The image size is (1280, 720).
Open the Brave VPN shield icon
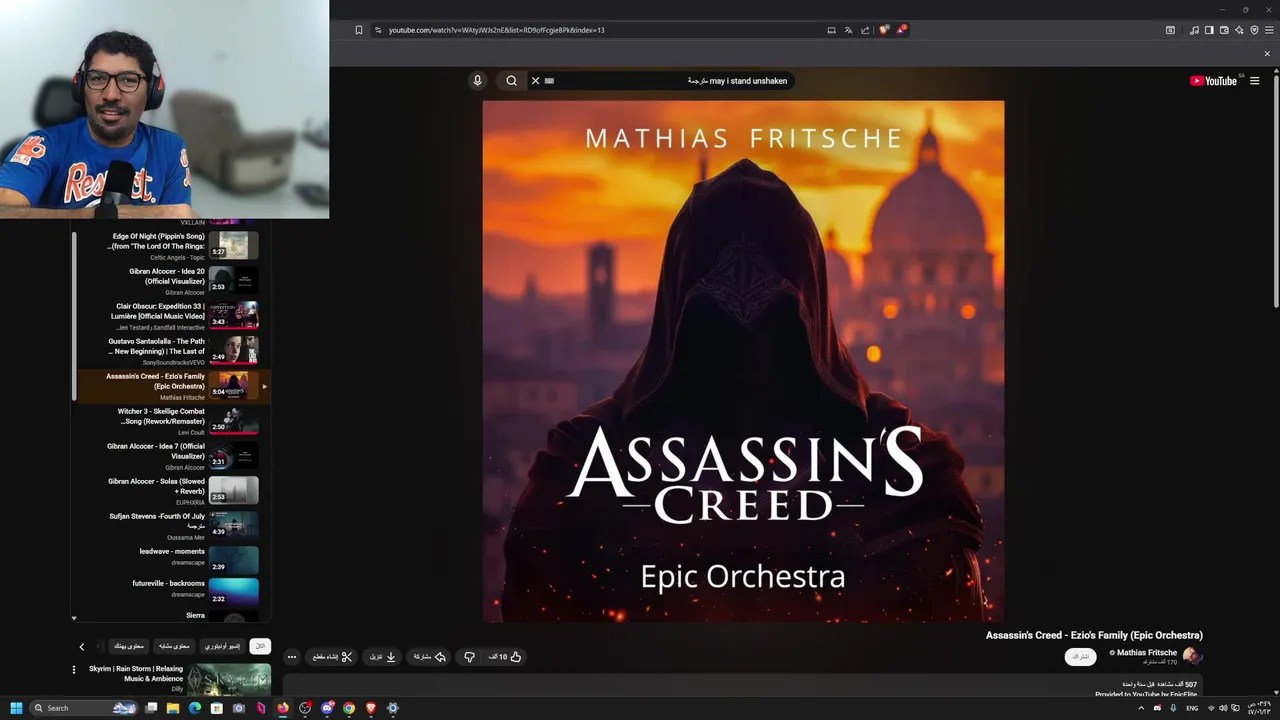(1254, 30)
